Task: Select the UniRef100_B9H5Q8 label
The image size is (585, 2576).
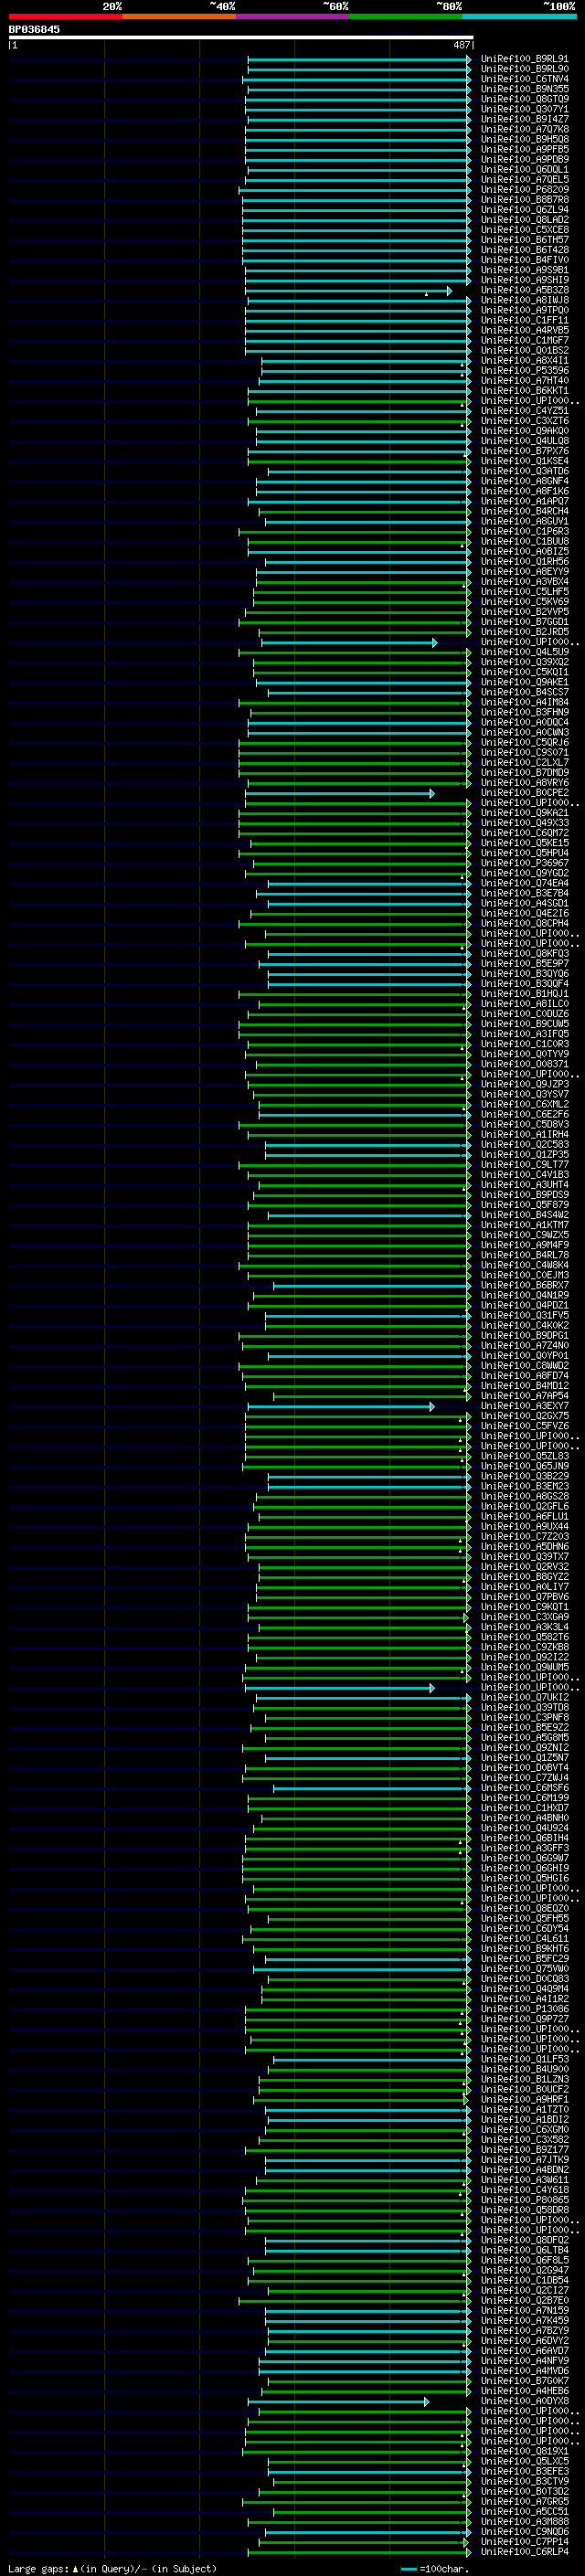Action: (x=524, y=139)
